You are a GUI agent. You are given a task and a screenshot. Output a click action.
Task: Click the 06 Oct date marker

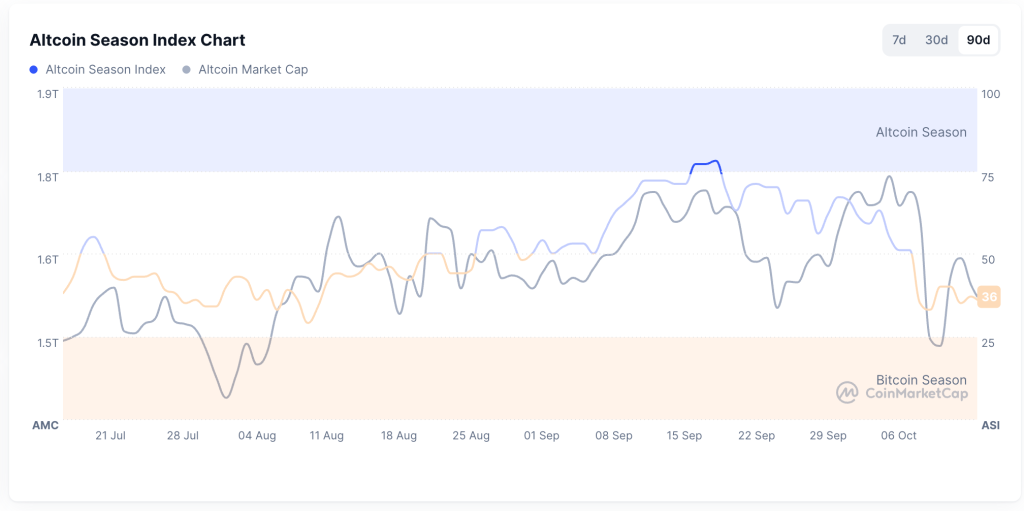898,436
